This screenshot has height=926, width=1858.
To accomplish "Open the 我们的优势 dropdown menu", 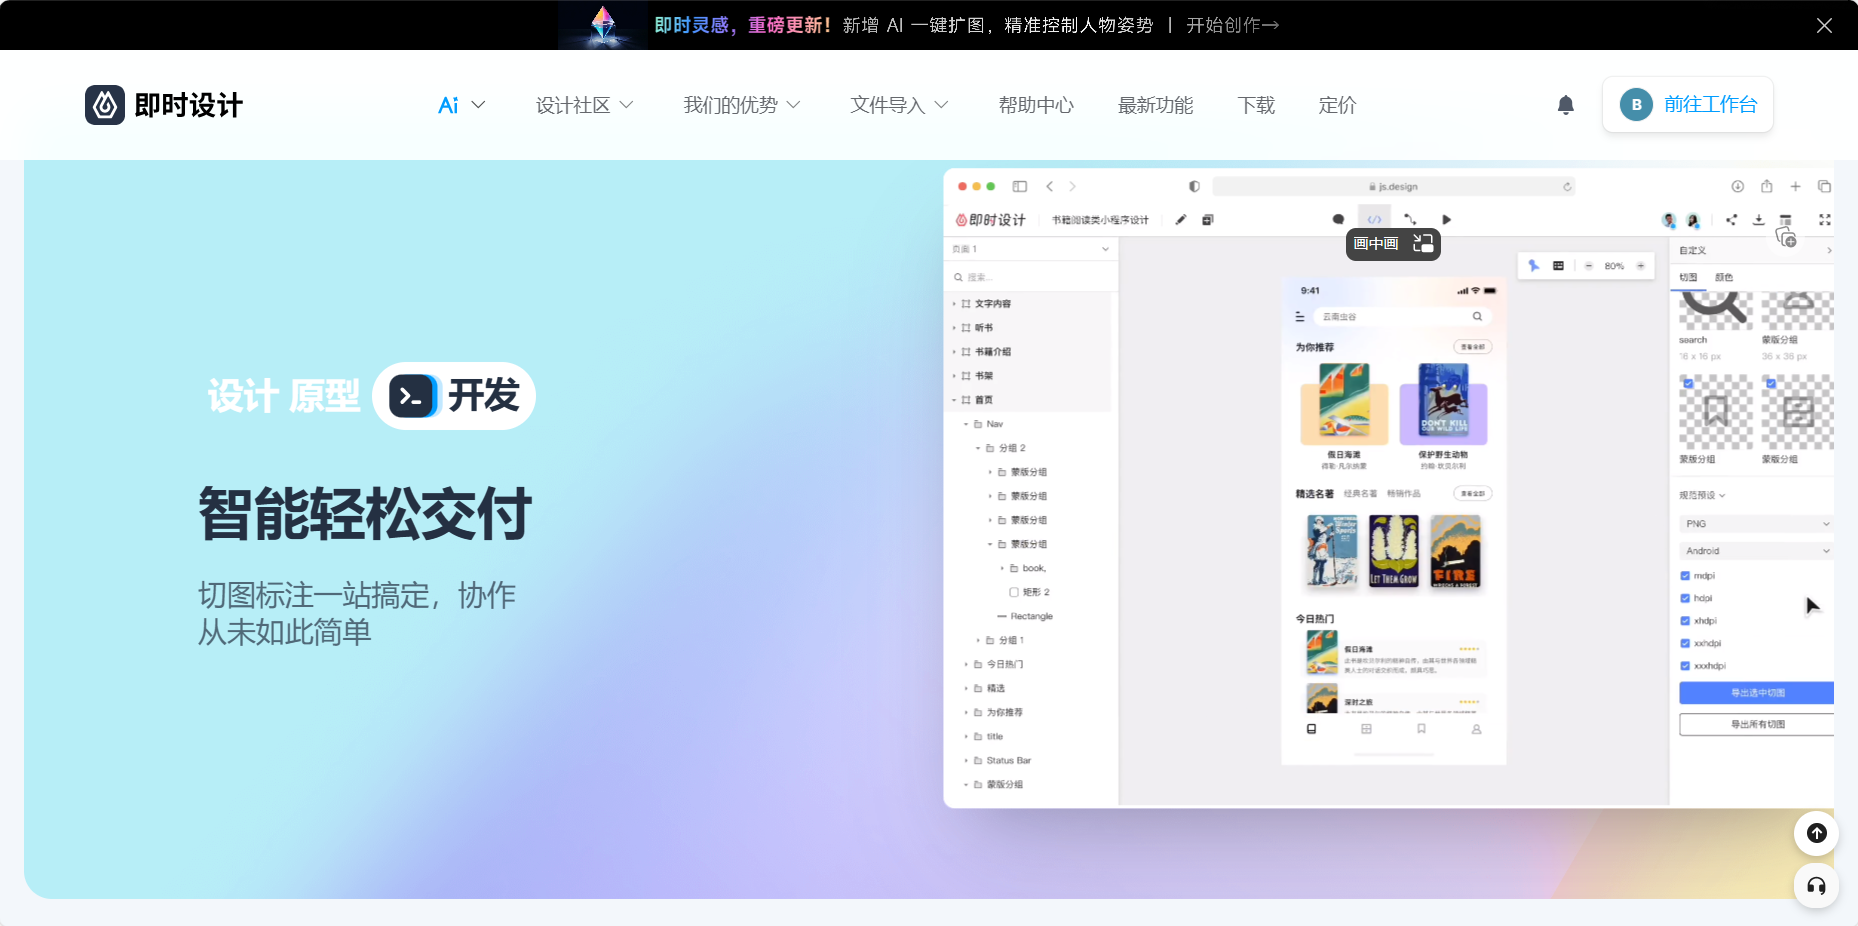I will pos(742,105).
